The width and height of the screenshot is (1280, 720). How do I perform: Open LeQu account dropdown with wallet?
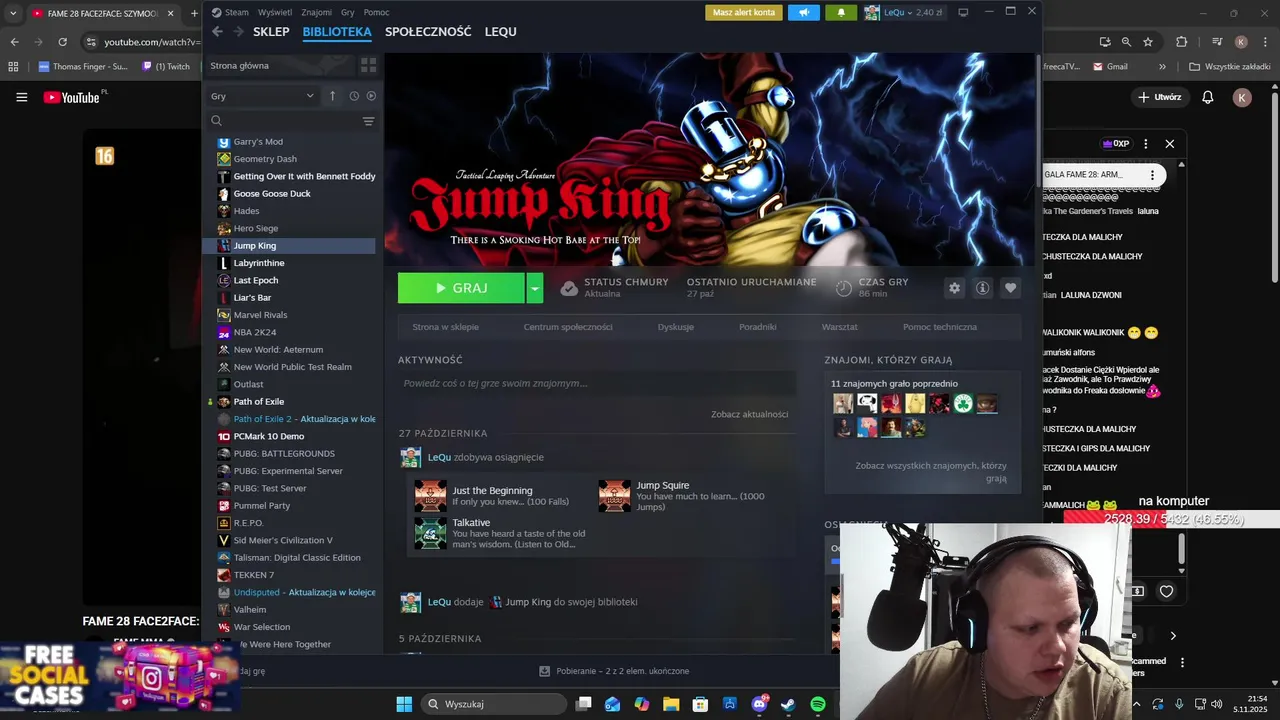903,13
